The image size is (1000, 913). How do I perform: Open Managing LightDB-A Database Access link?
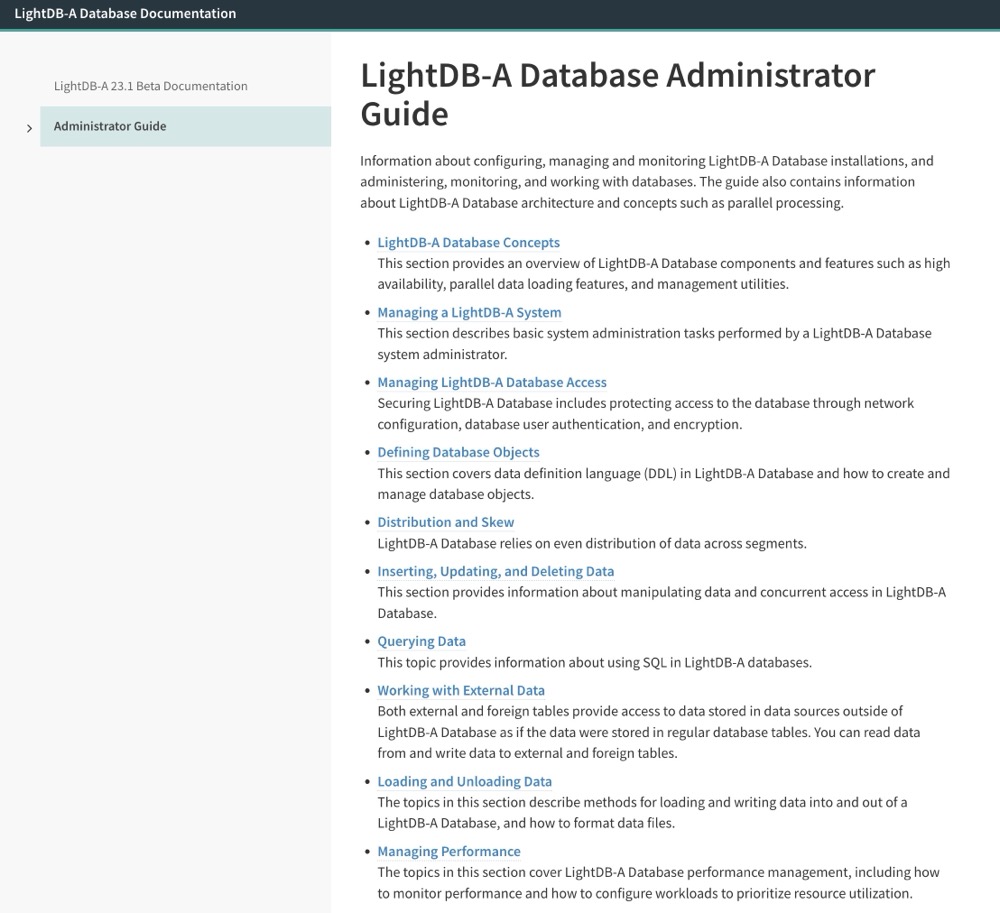pyautogui.click(x=492, y=383)
